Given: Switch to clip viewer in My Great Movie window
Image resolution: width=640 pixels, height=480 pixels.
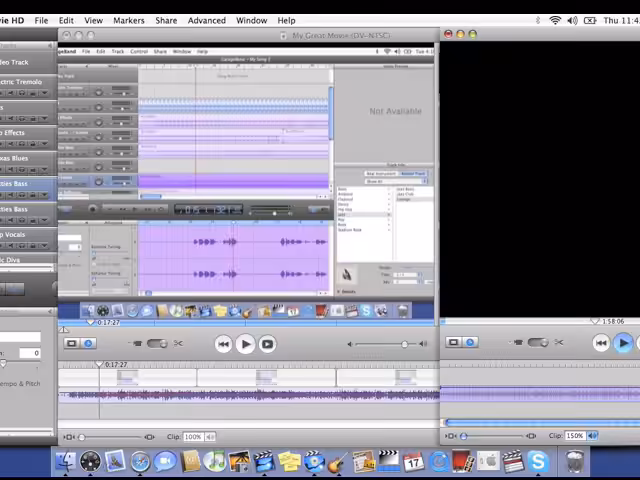Looking at the screenshot, I should (x=72, y=343).
